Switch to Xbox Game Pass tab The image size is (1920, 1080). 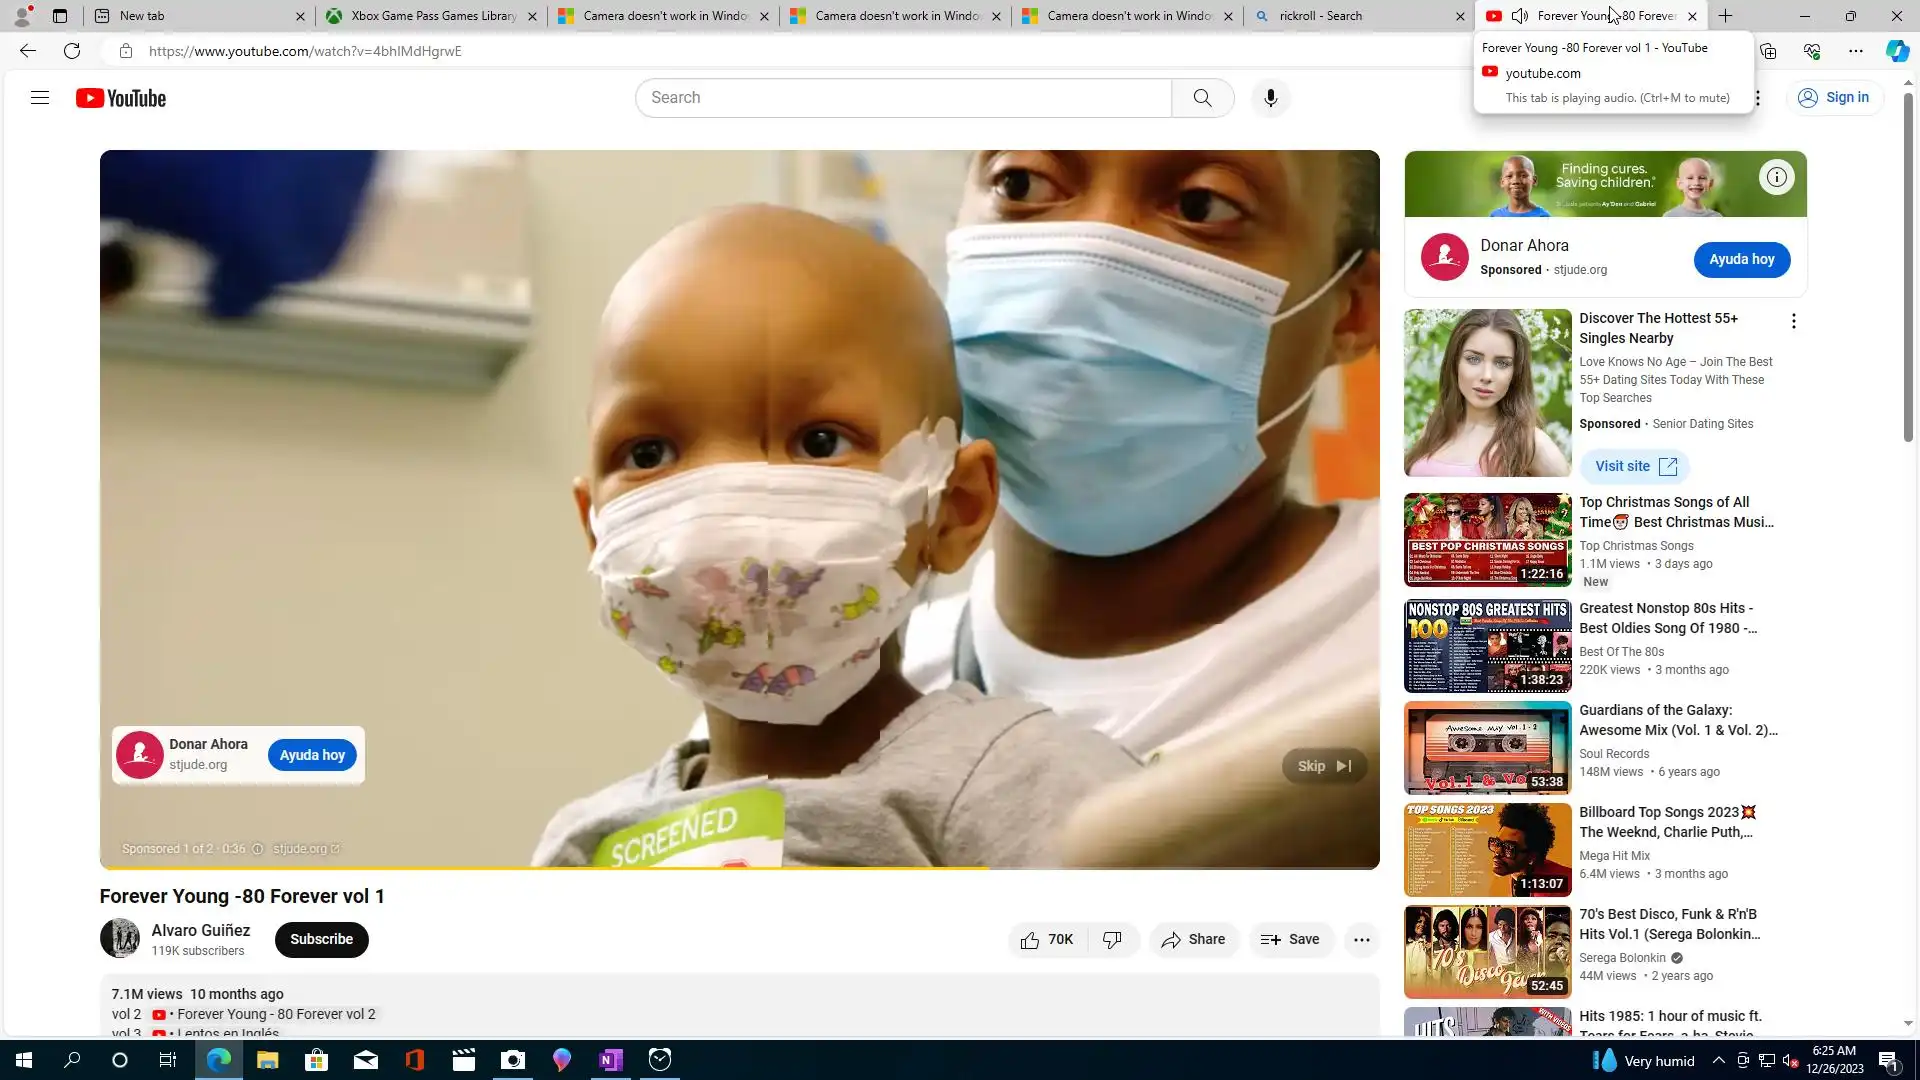430,16
